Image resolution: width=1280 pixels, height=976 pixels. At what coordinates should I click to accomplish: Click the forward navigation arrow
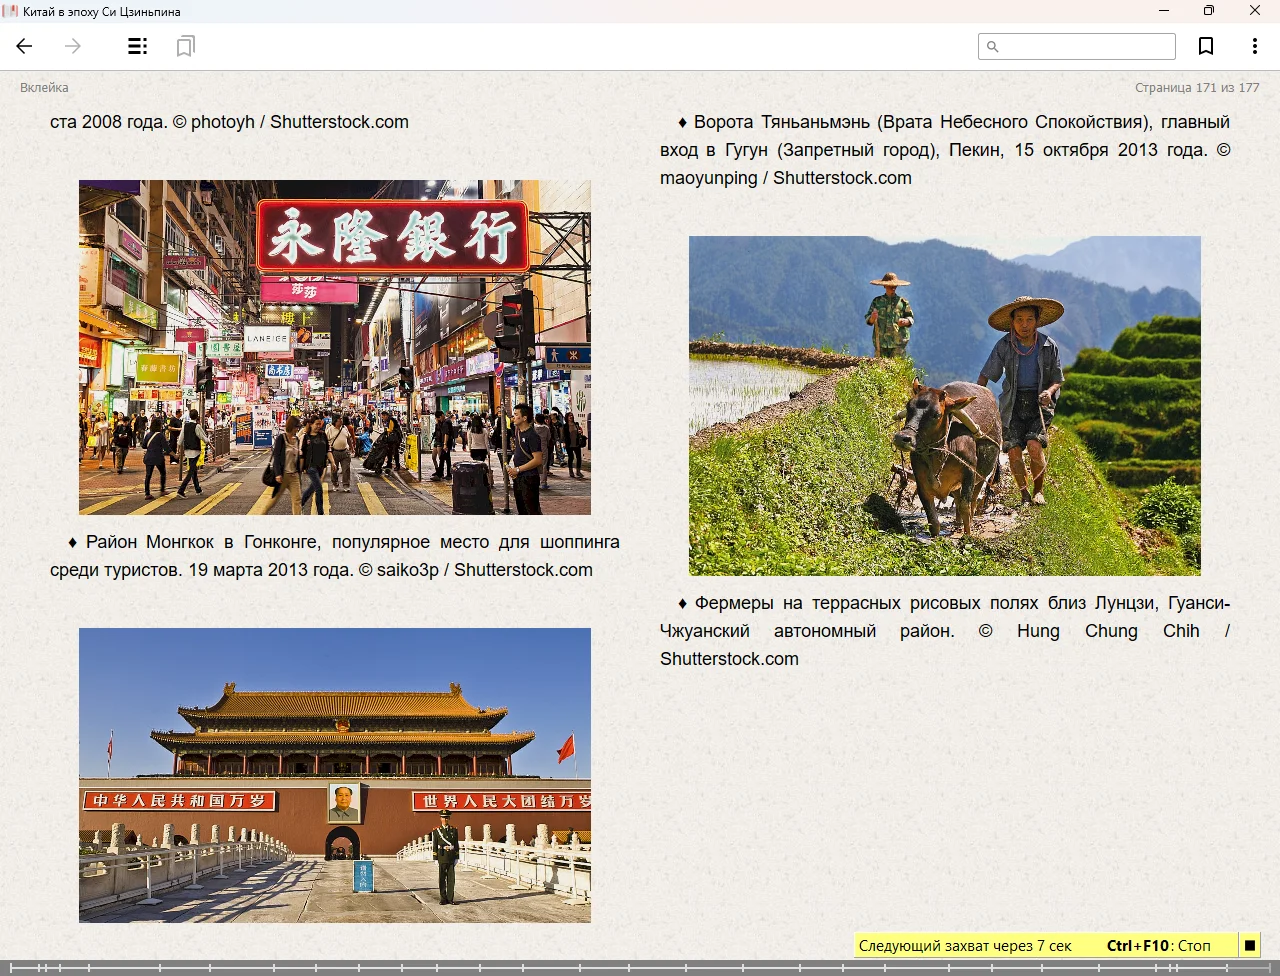73,46
